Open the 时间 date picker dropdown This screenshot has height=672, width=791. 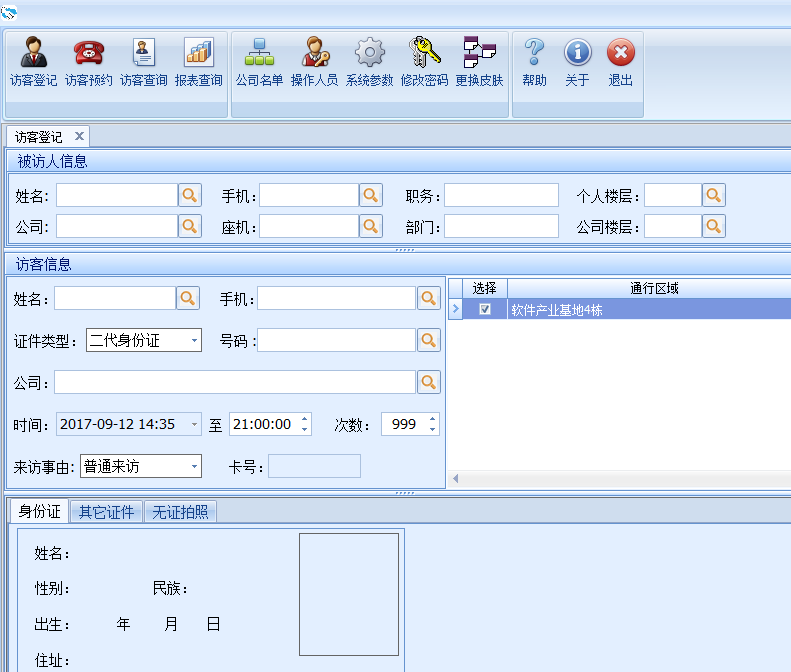coord(194,424)
